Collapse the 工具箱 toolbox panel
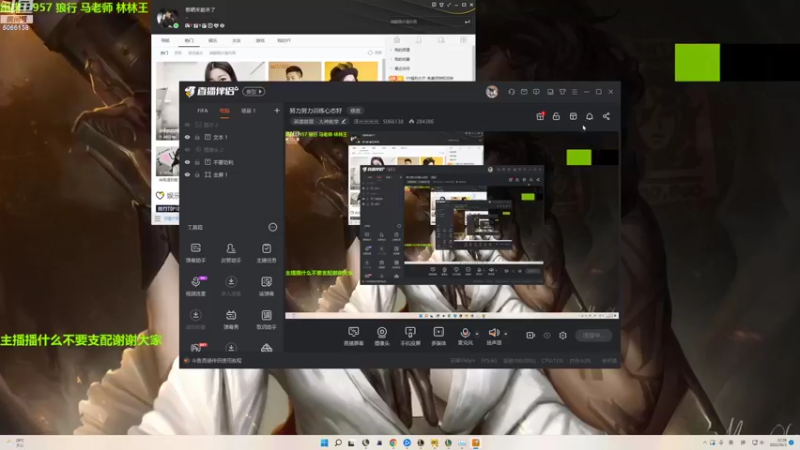This screenshot has width=800, height=450. tap(273, 227)
